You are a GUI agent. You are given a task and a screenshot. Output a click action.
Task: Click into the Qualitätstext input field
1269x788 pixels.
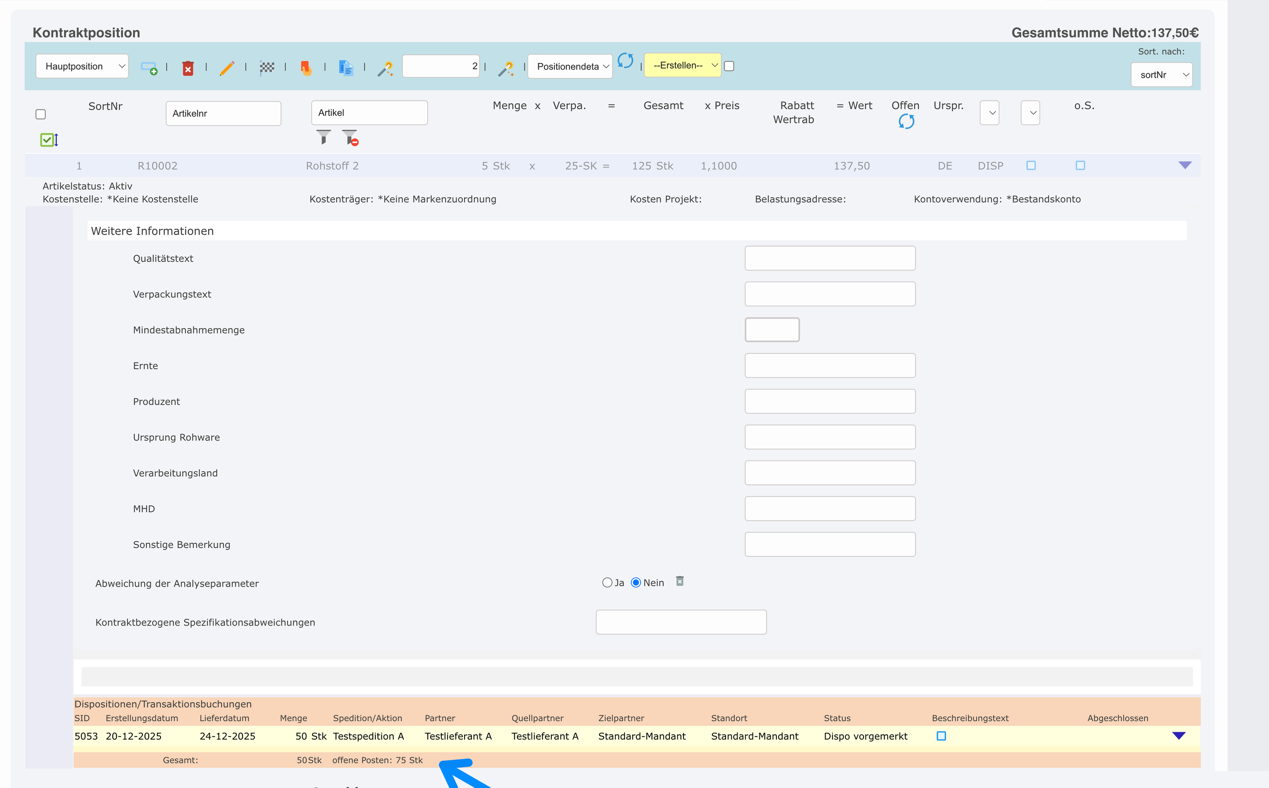tap(829, 258)
